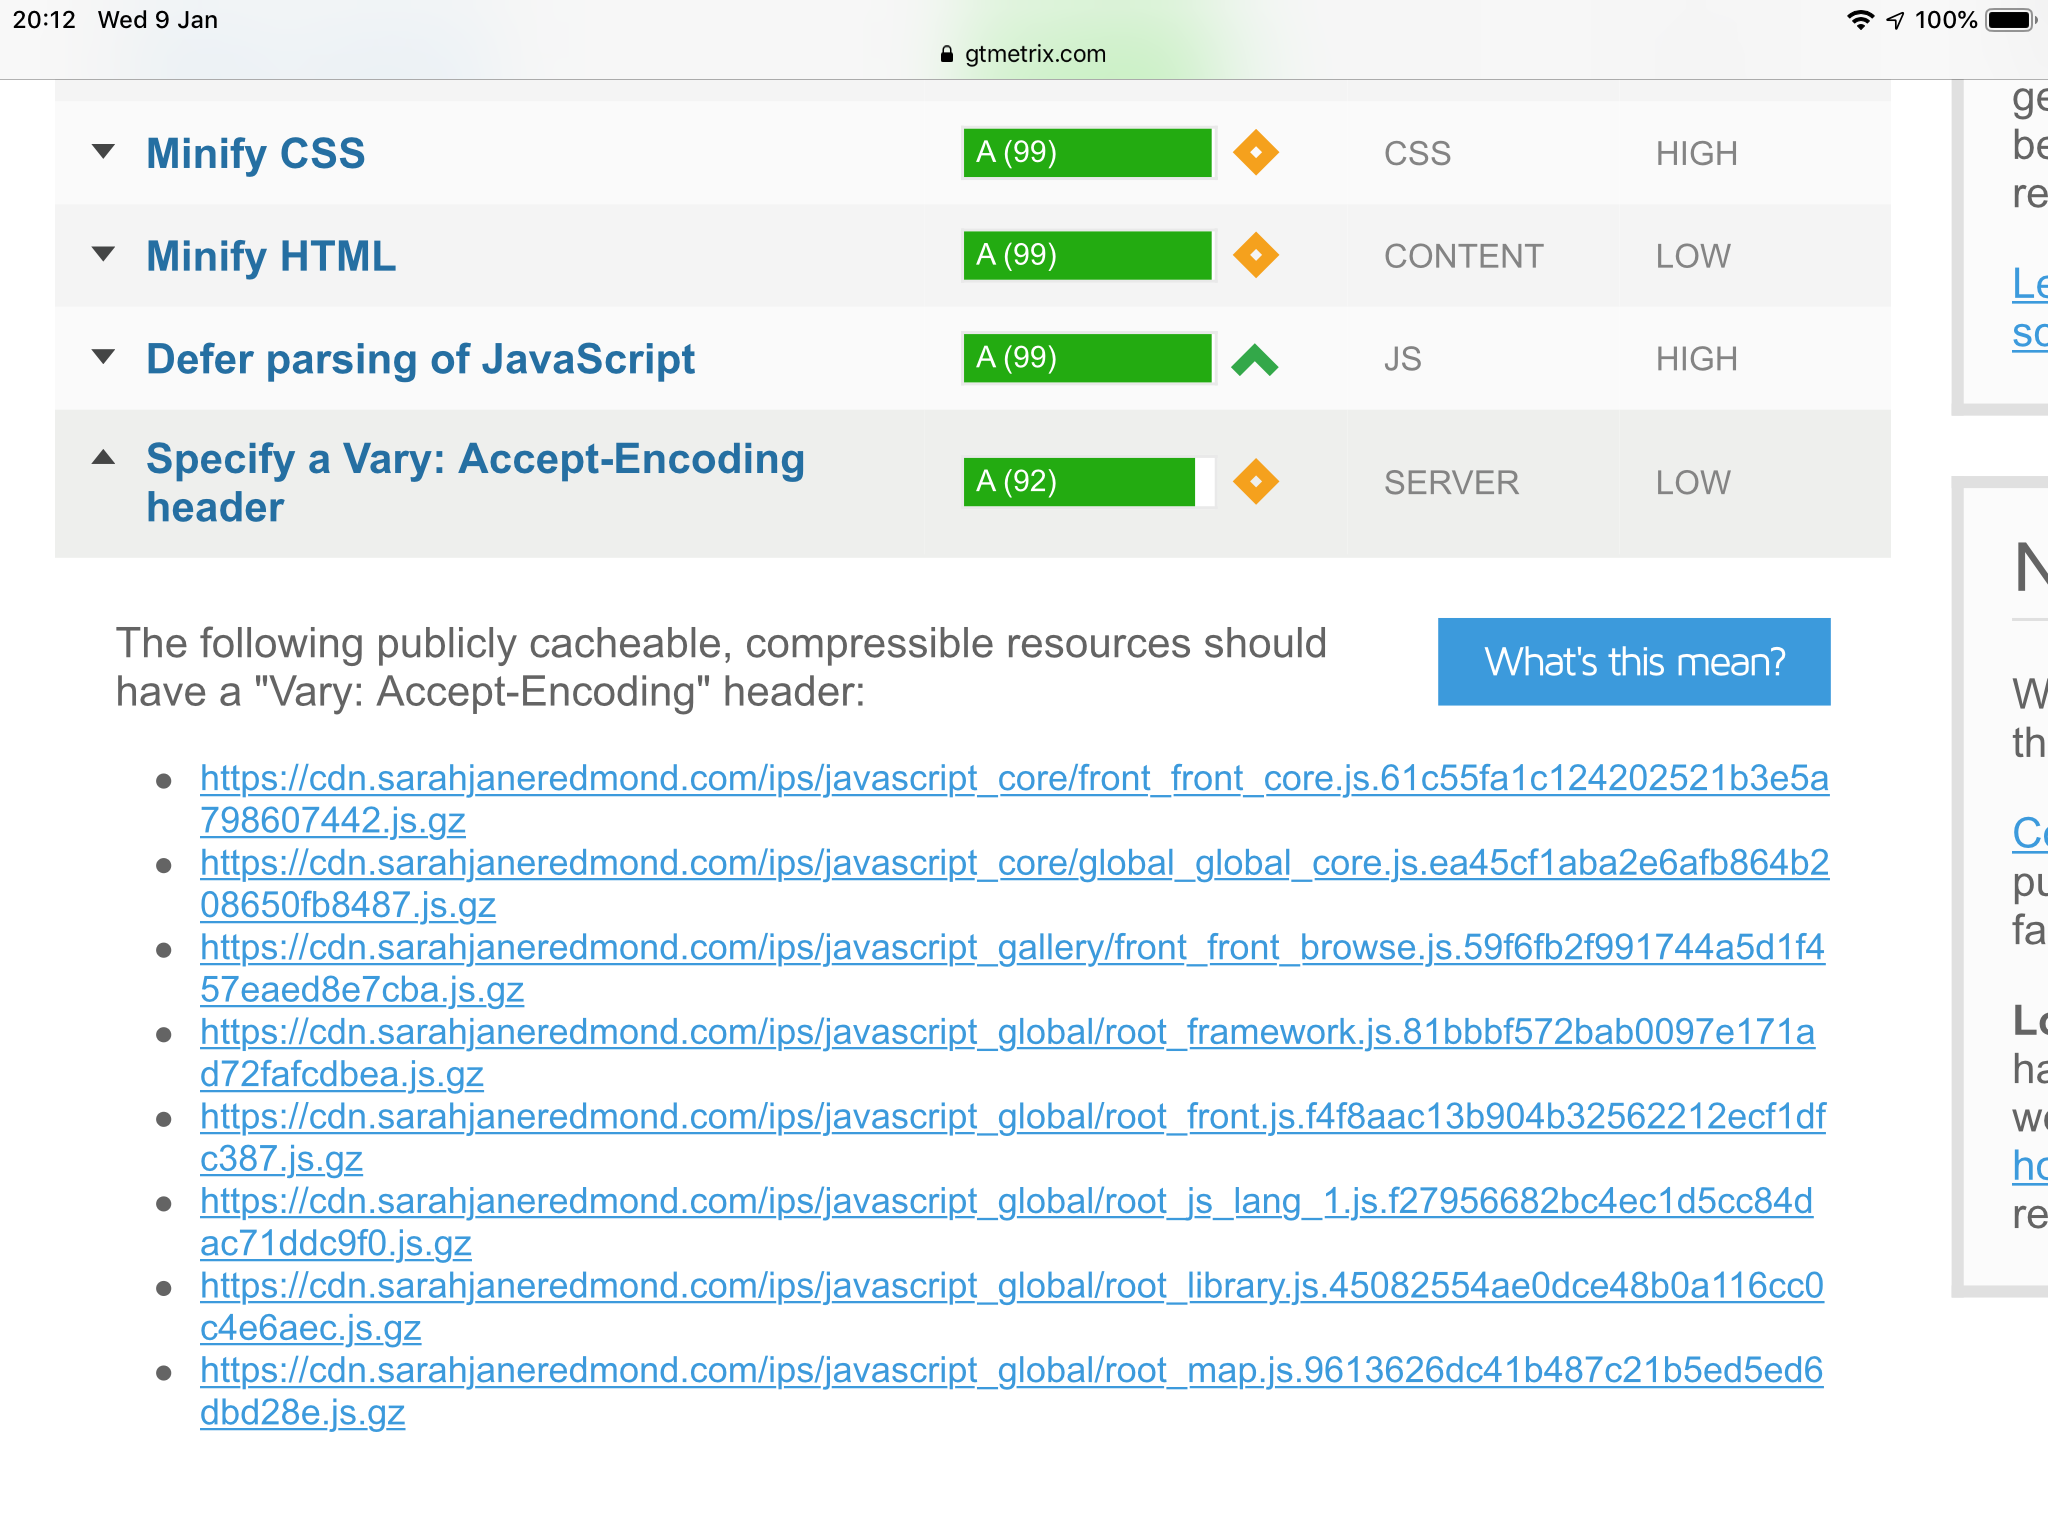Click the Minify CSS A (99) score bar

tap(1088, 153)
